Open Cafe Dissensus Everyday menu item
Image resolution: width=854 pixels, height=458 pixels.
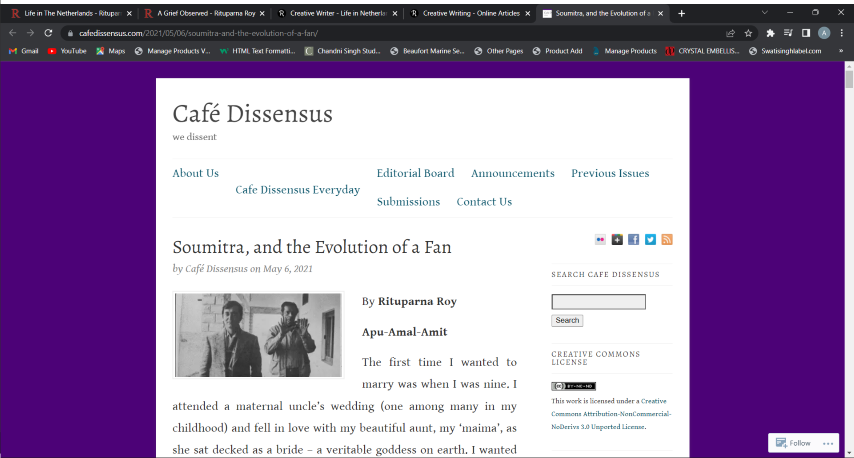pos(297,190)
